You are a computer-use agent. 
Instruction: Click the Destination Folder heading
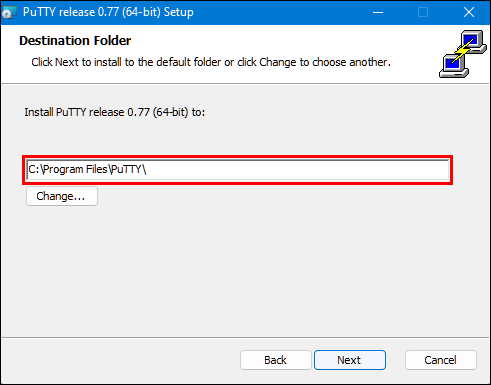[75, 41]
